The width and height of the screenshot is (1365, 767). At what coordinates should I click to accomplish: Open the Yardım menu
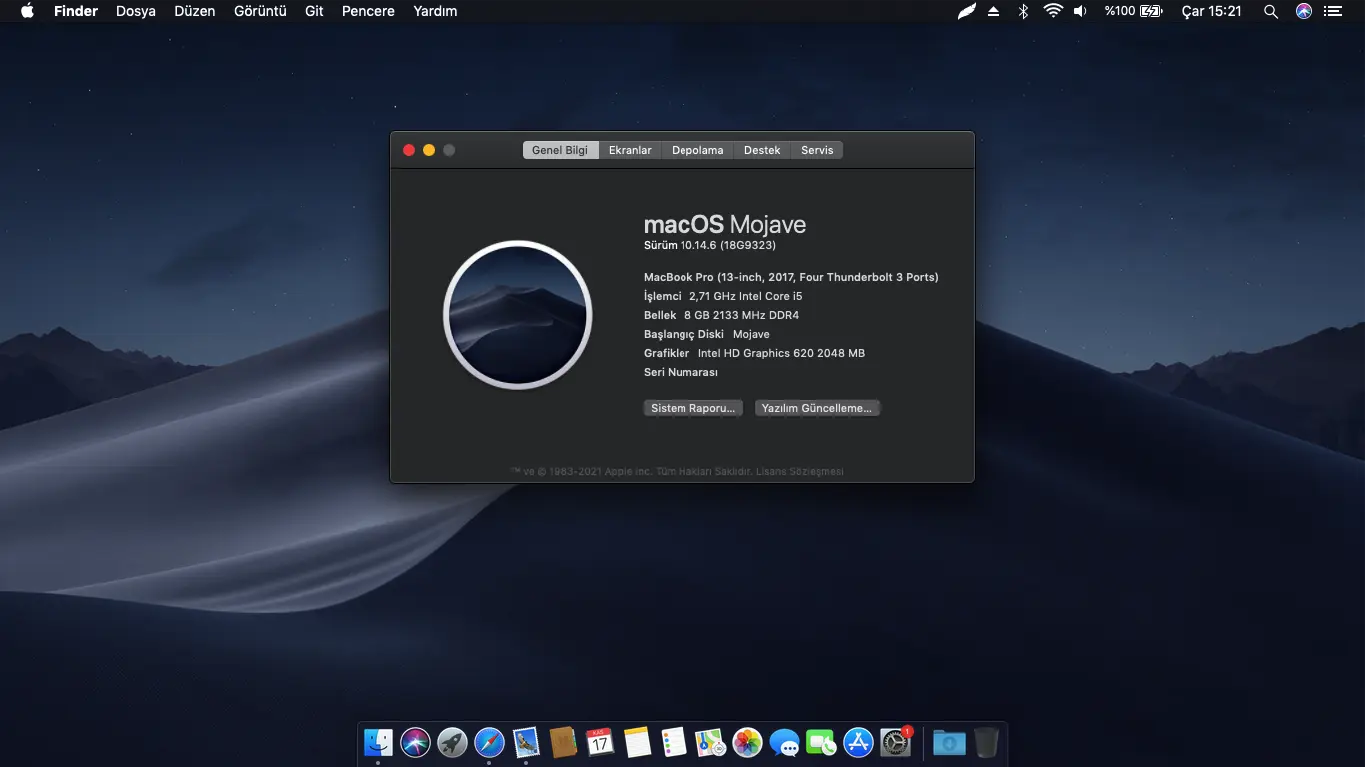(x=435, y=11)
